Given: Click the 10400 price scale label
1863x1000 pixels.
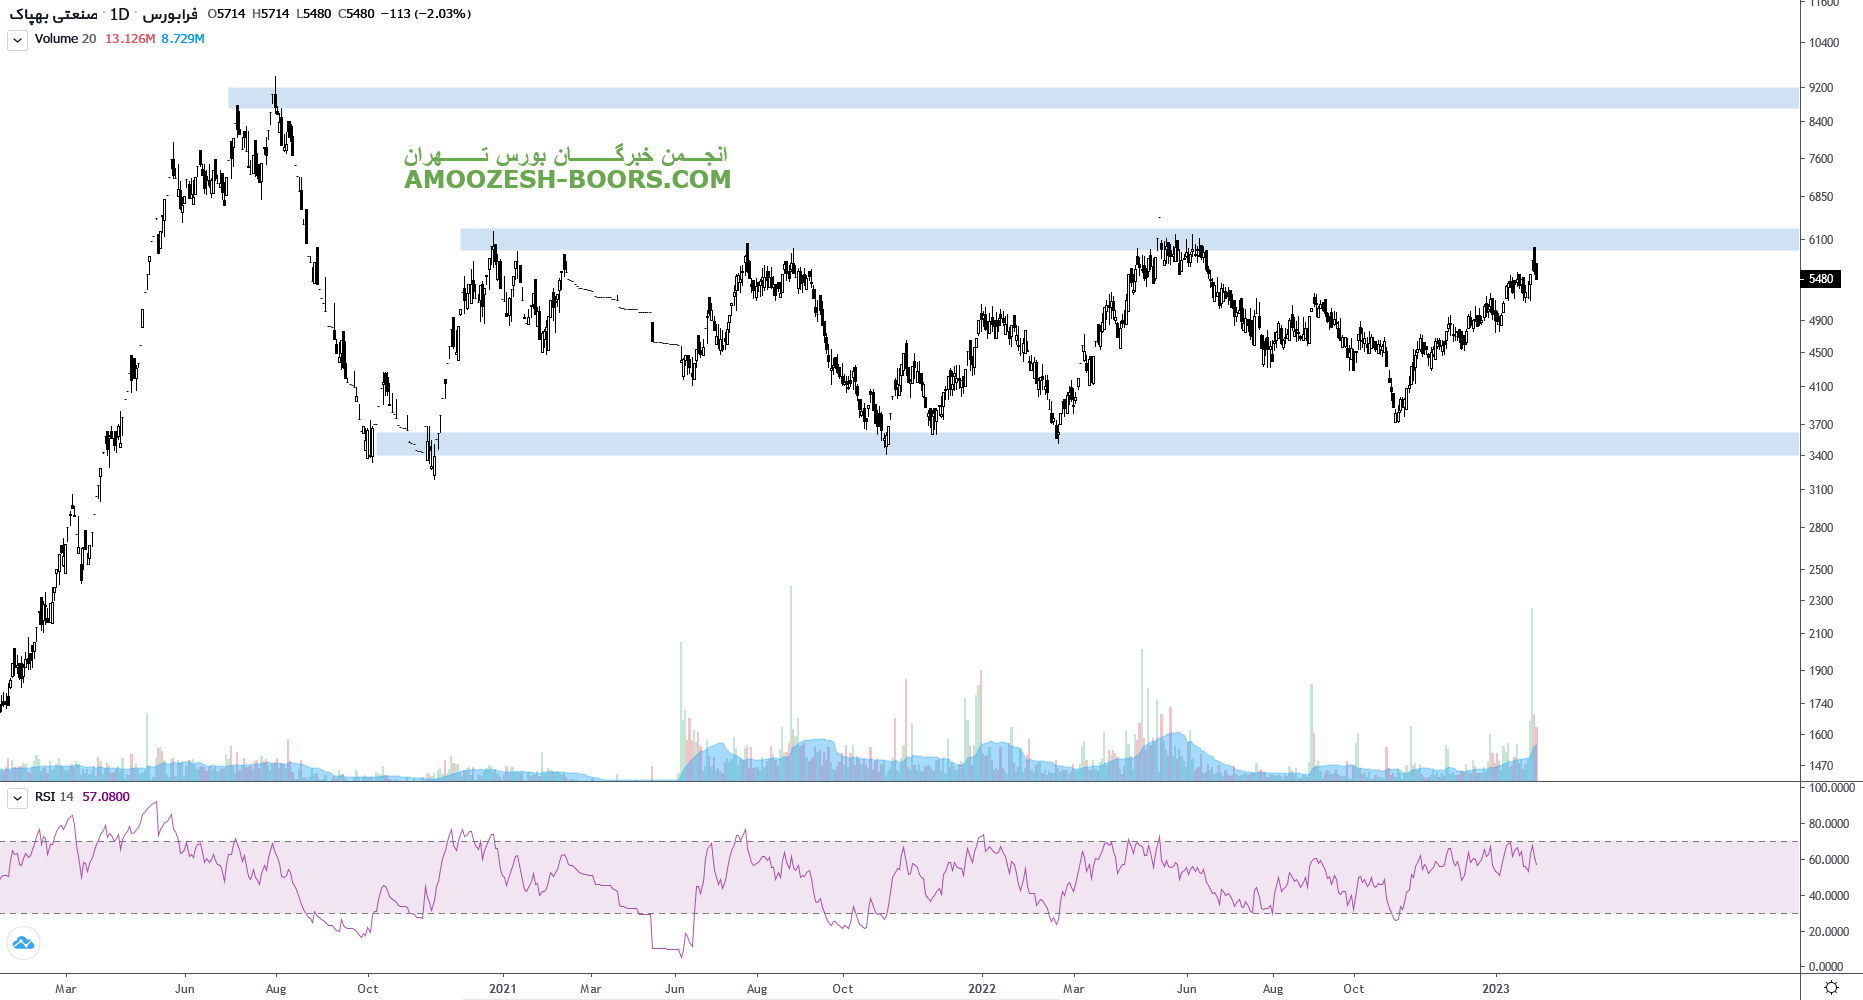Looking at the screenshot, I should [x=1823, y=43].
